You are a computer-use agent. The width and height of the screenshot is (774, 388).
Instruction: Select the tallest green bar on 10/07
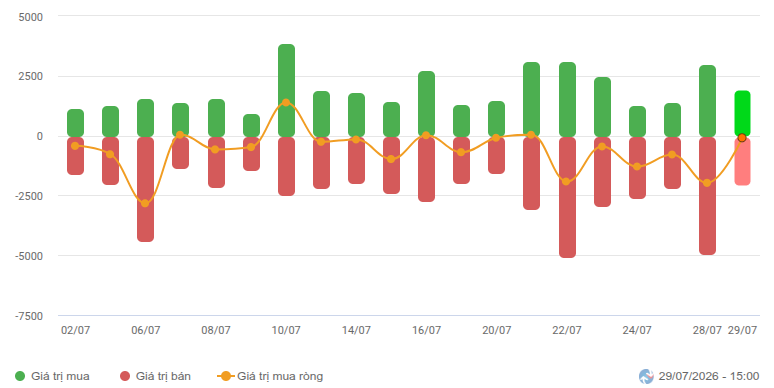click(x=286, y=90)
